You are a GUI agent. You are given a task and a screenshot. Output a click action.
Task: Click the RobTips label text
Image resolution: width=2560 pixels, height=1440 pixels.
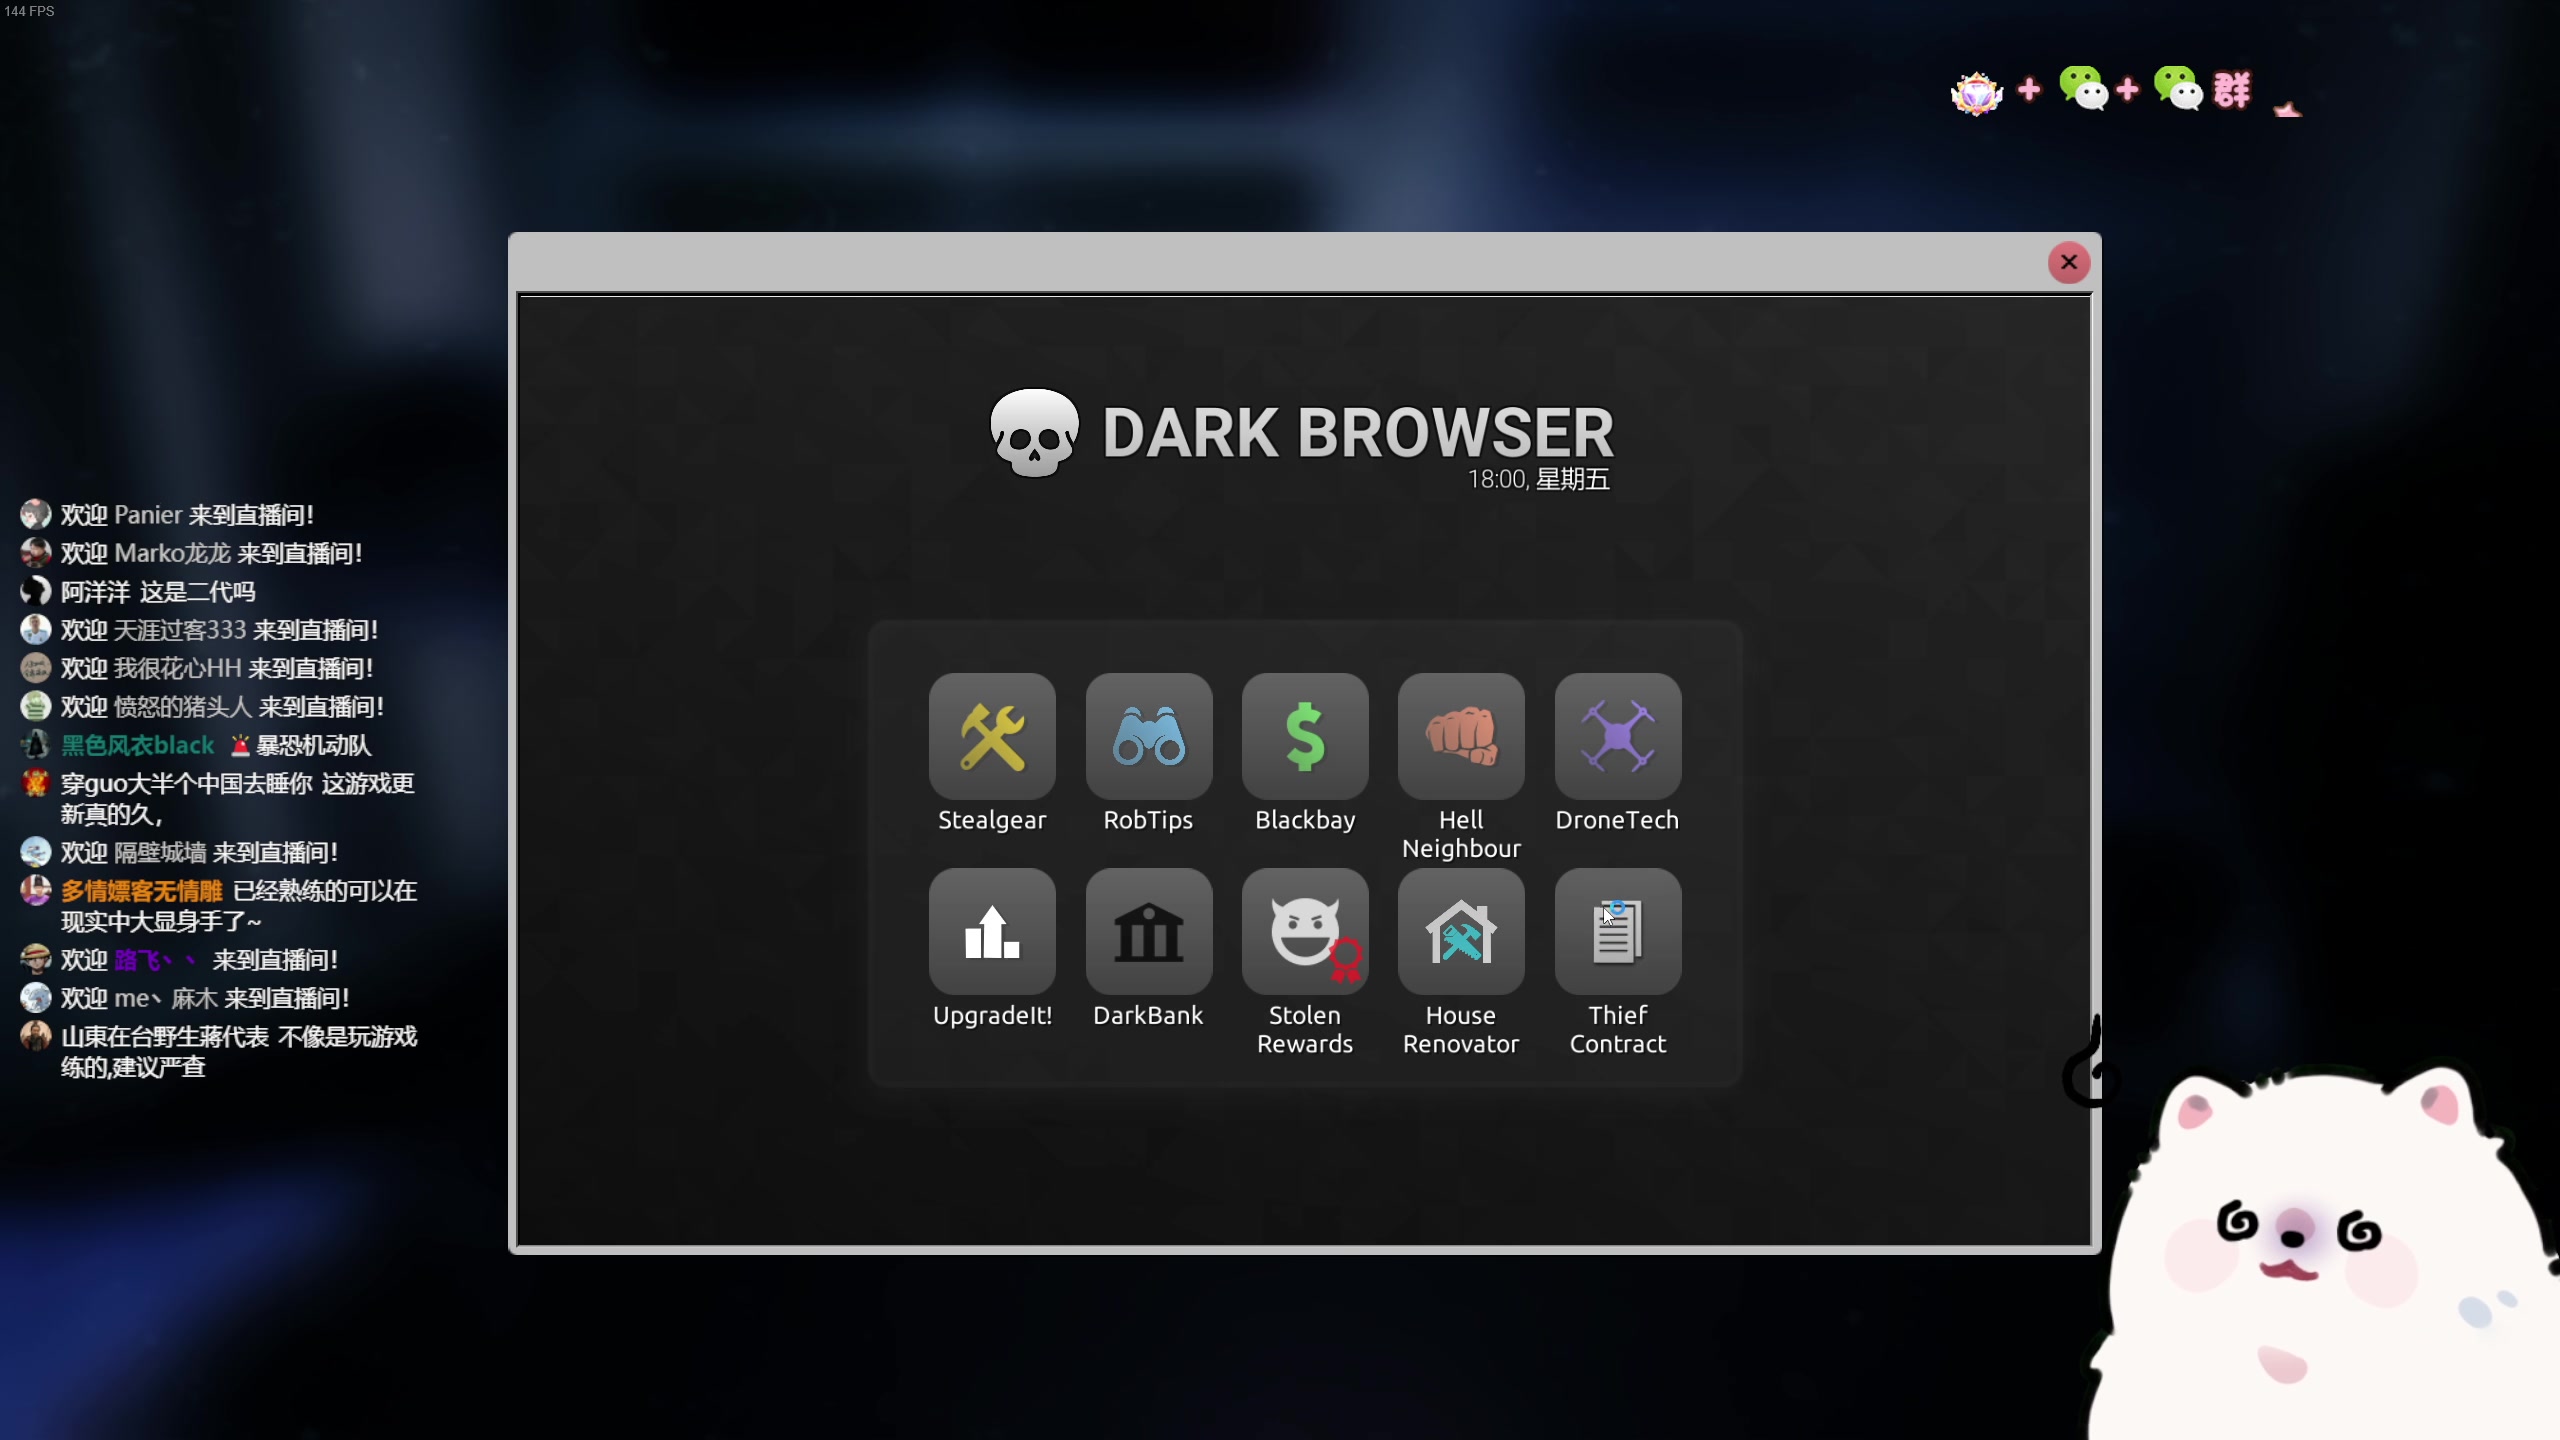(x=1148, y=820)
